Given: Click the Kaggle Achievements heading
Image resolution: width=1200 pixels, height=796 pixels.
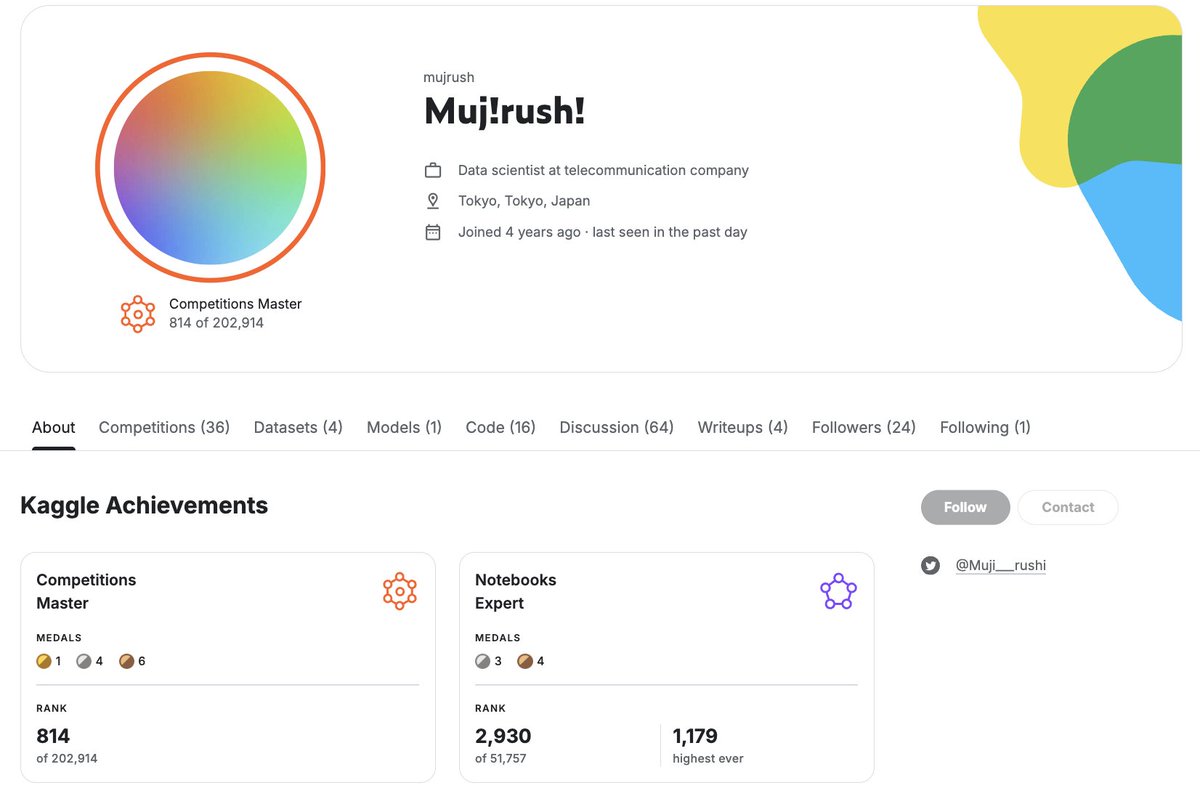Looking at the screenshot, I should click(x=144, y=505).
